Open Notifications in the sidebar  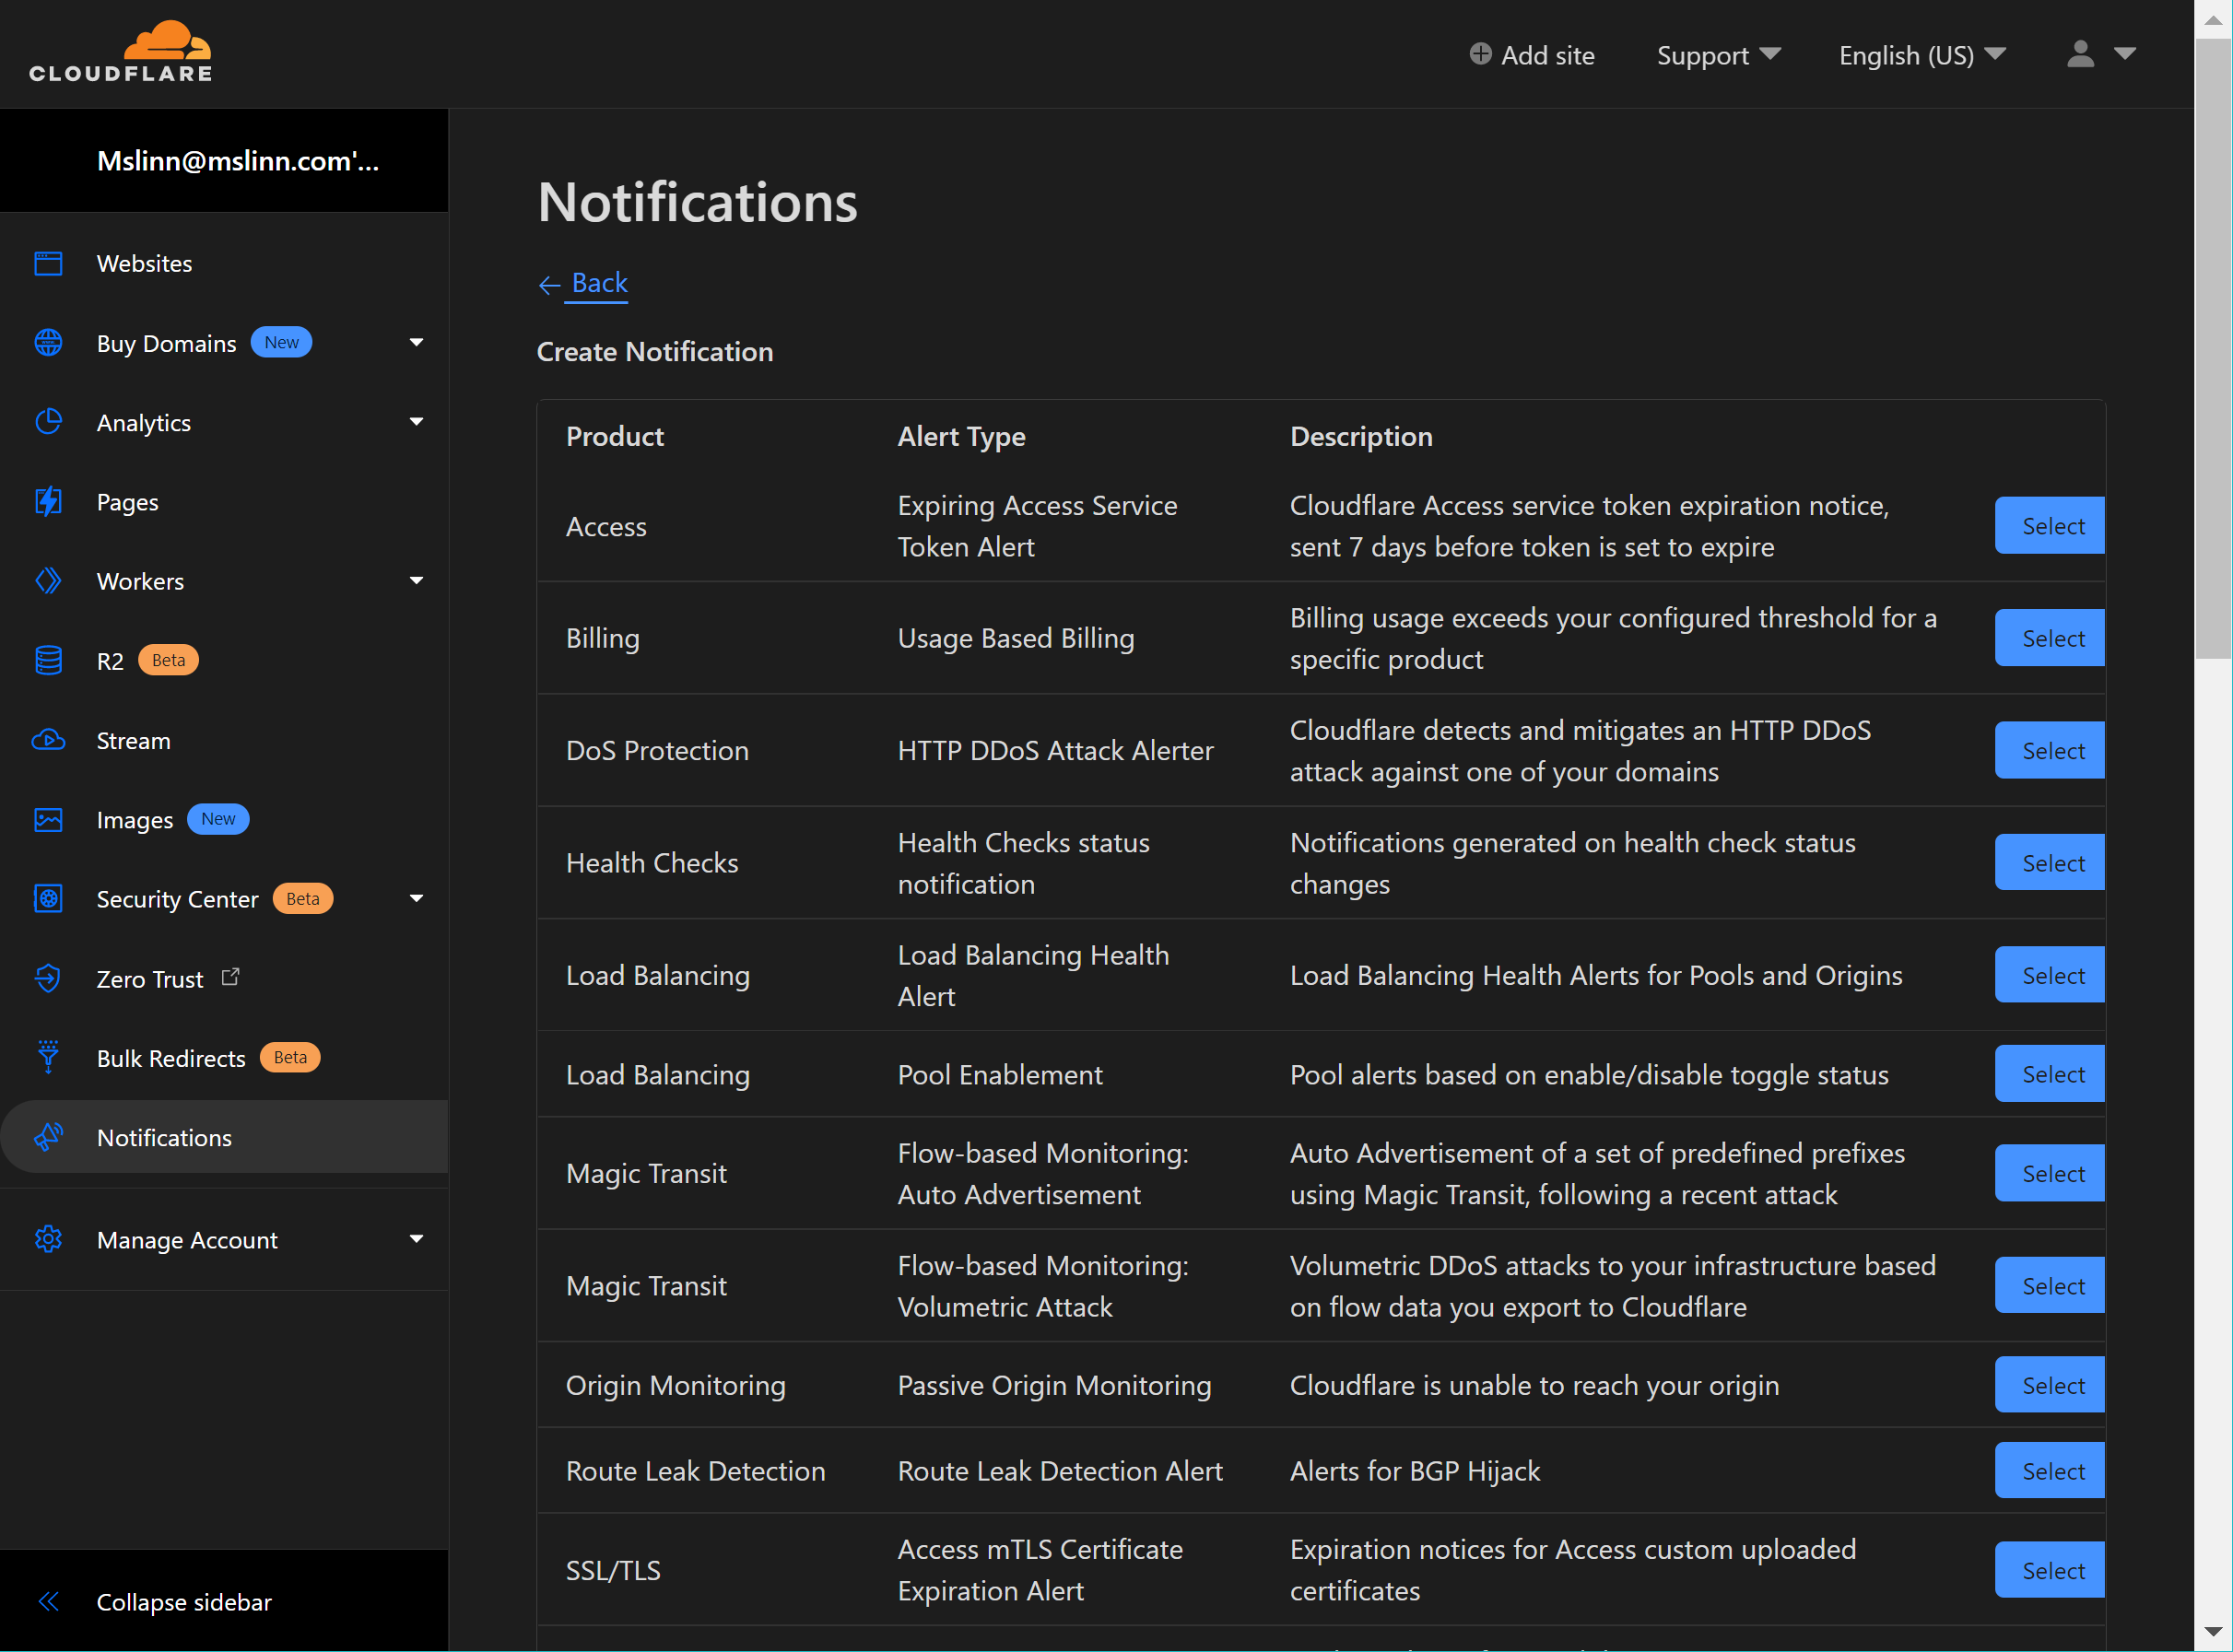(164, 1138)
